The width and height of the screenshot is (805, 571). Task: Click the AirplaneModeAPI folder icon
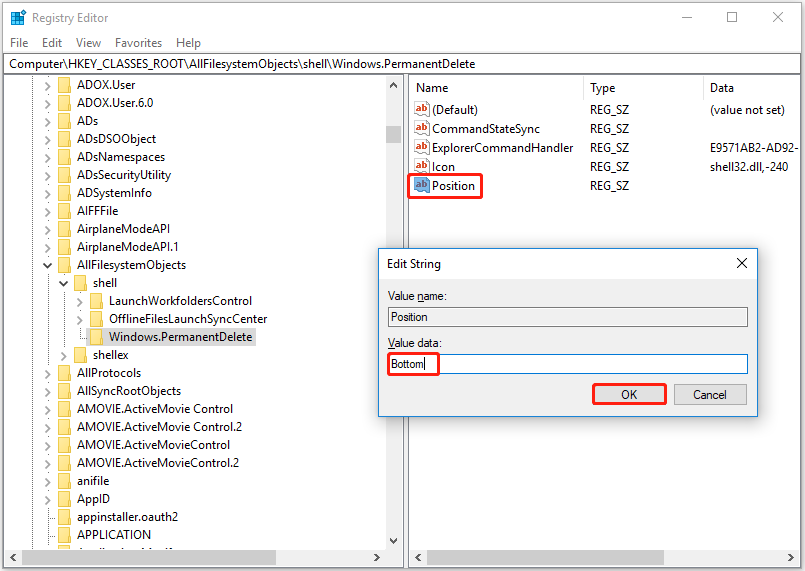coord(65,229)
